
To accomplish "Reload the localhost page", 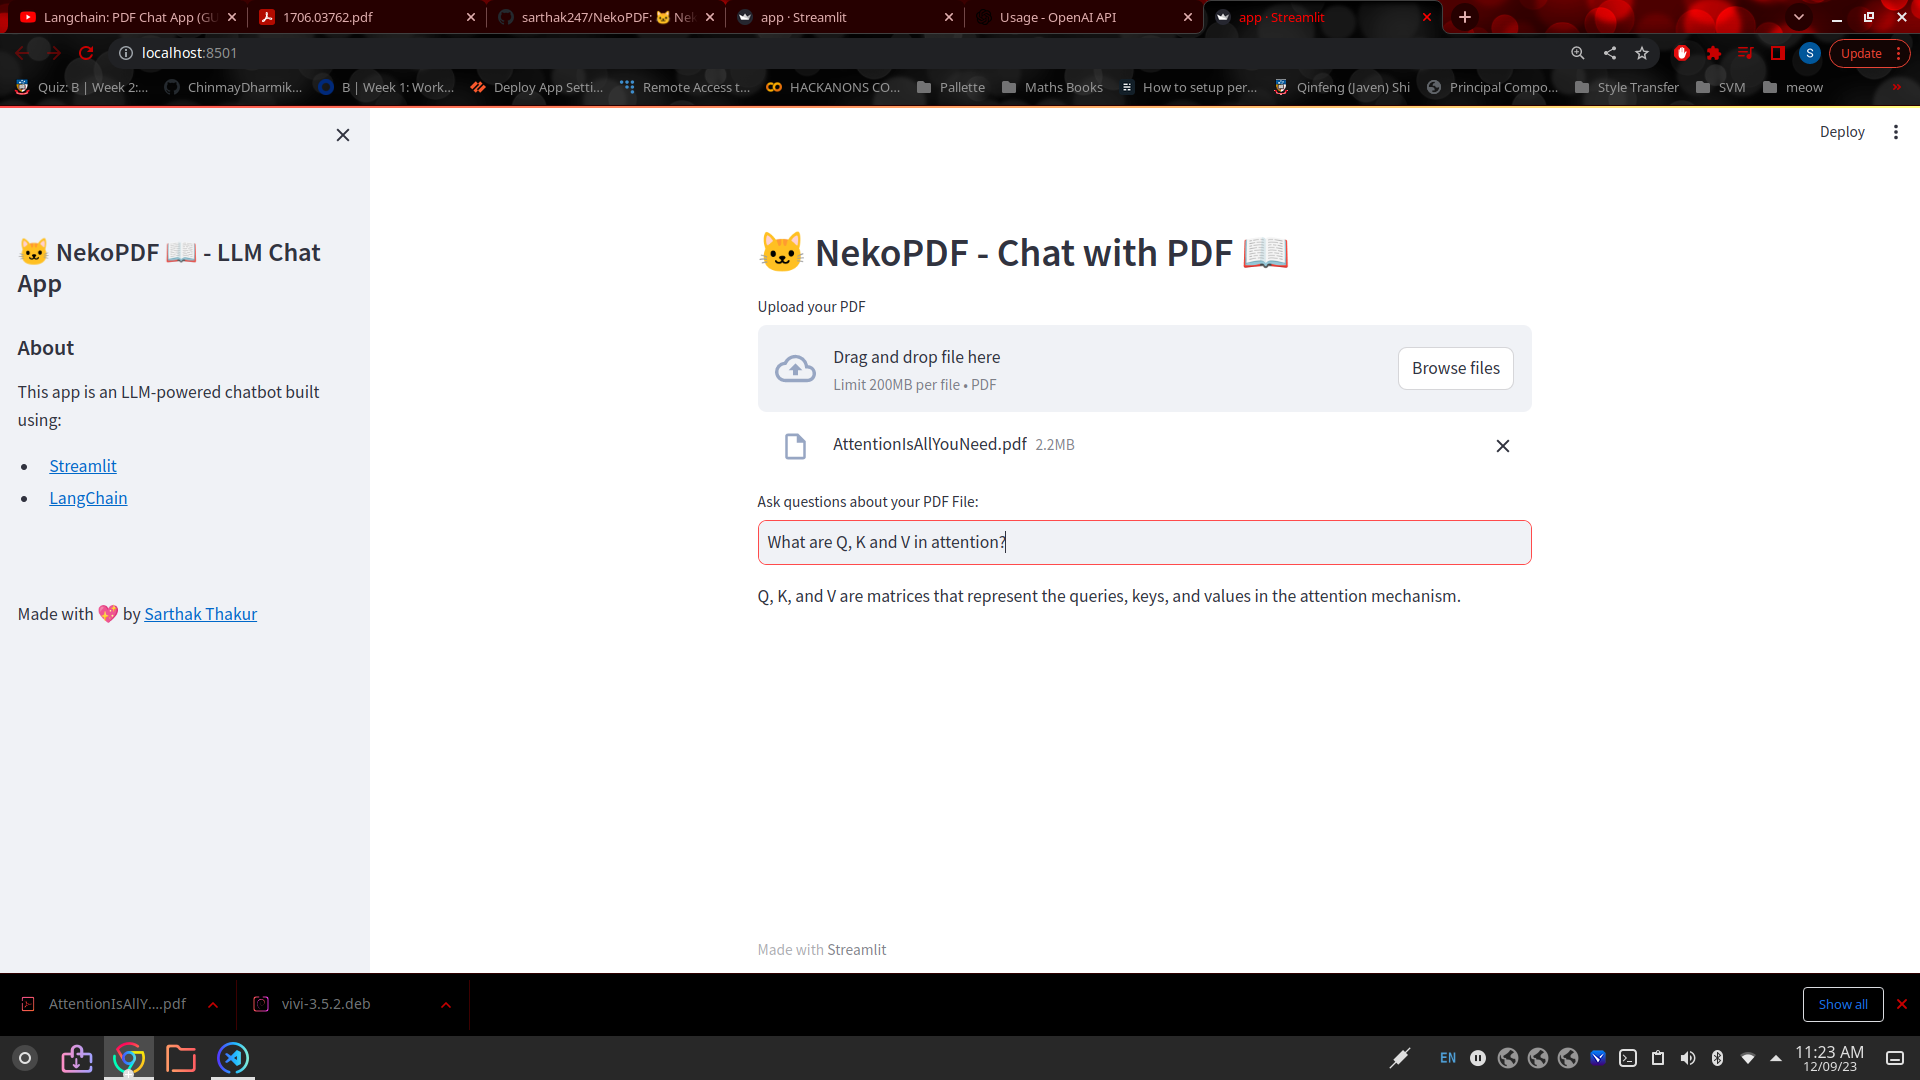I will (x=86, y=53).
